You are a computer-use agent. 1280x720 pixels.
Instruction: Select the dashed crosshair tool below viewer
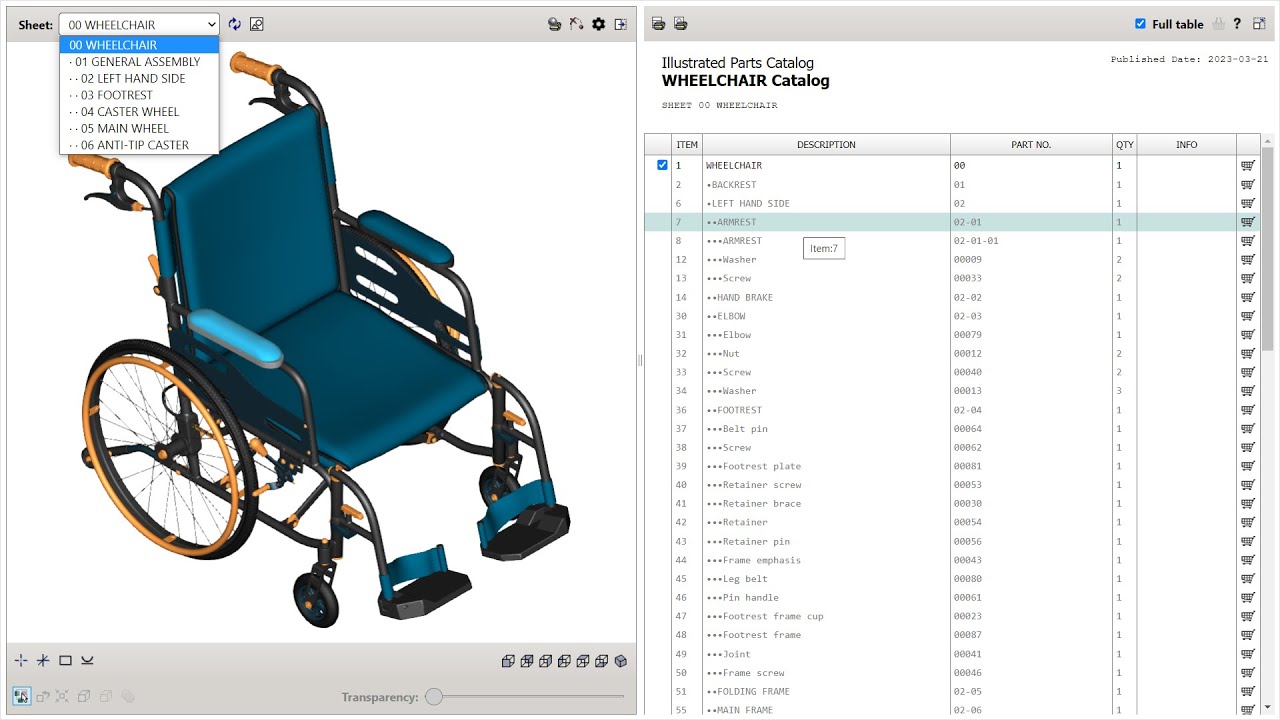(x=21, y=660)
